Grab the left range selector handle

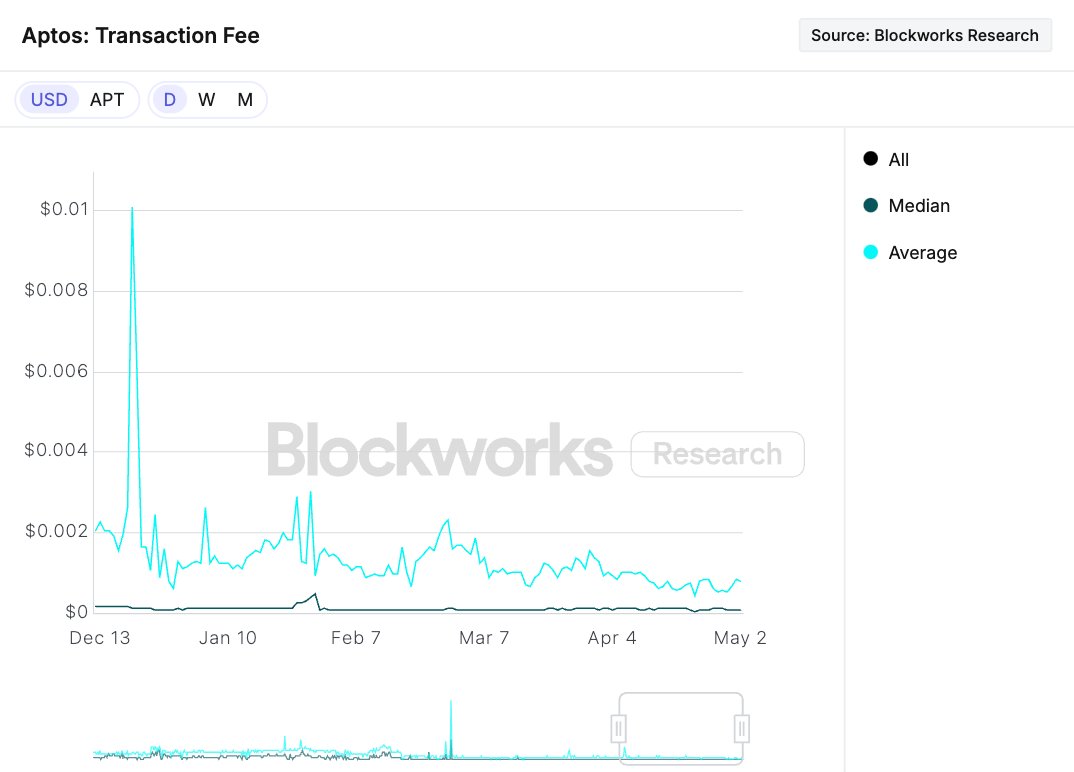619,728
